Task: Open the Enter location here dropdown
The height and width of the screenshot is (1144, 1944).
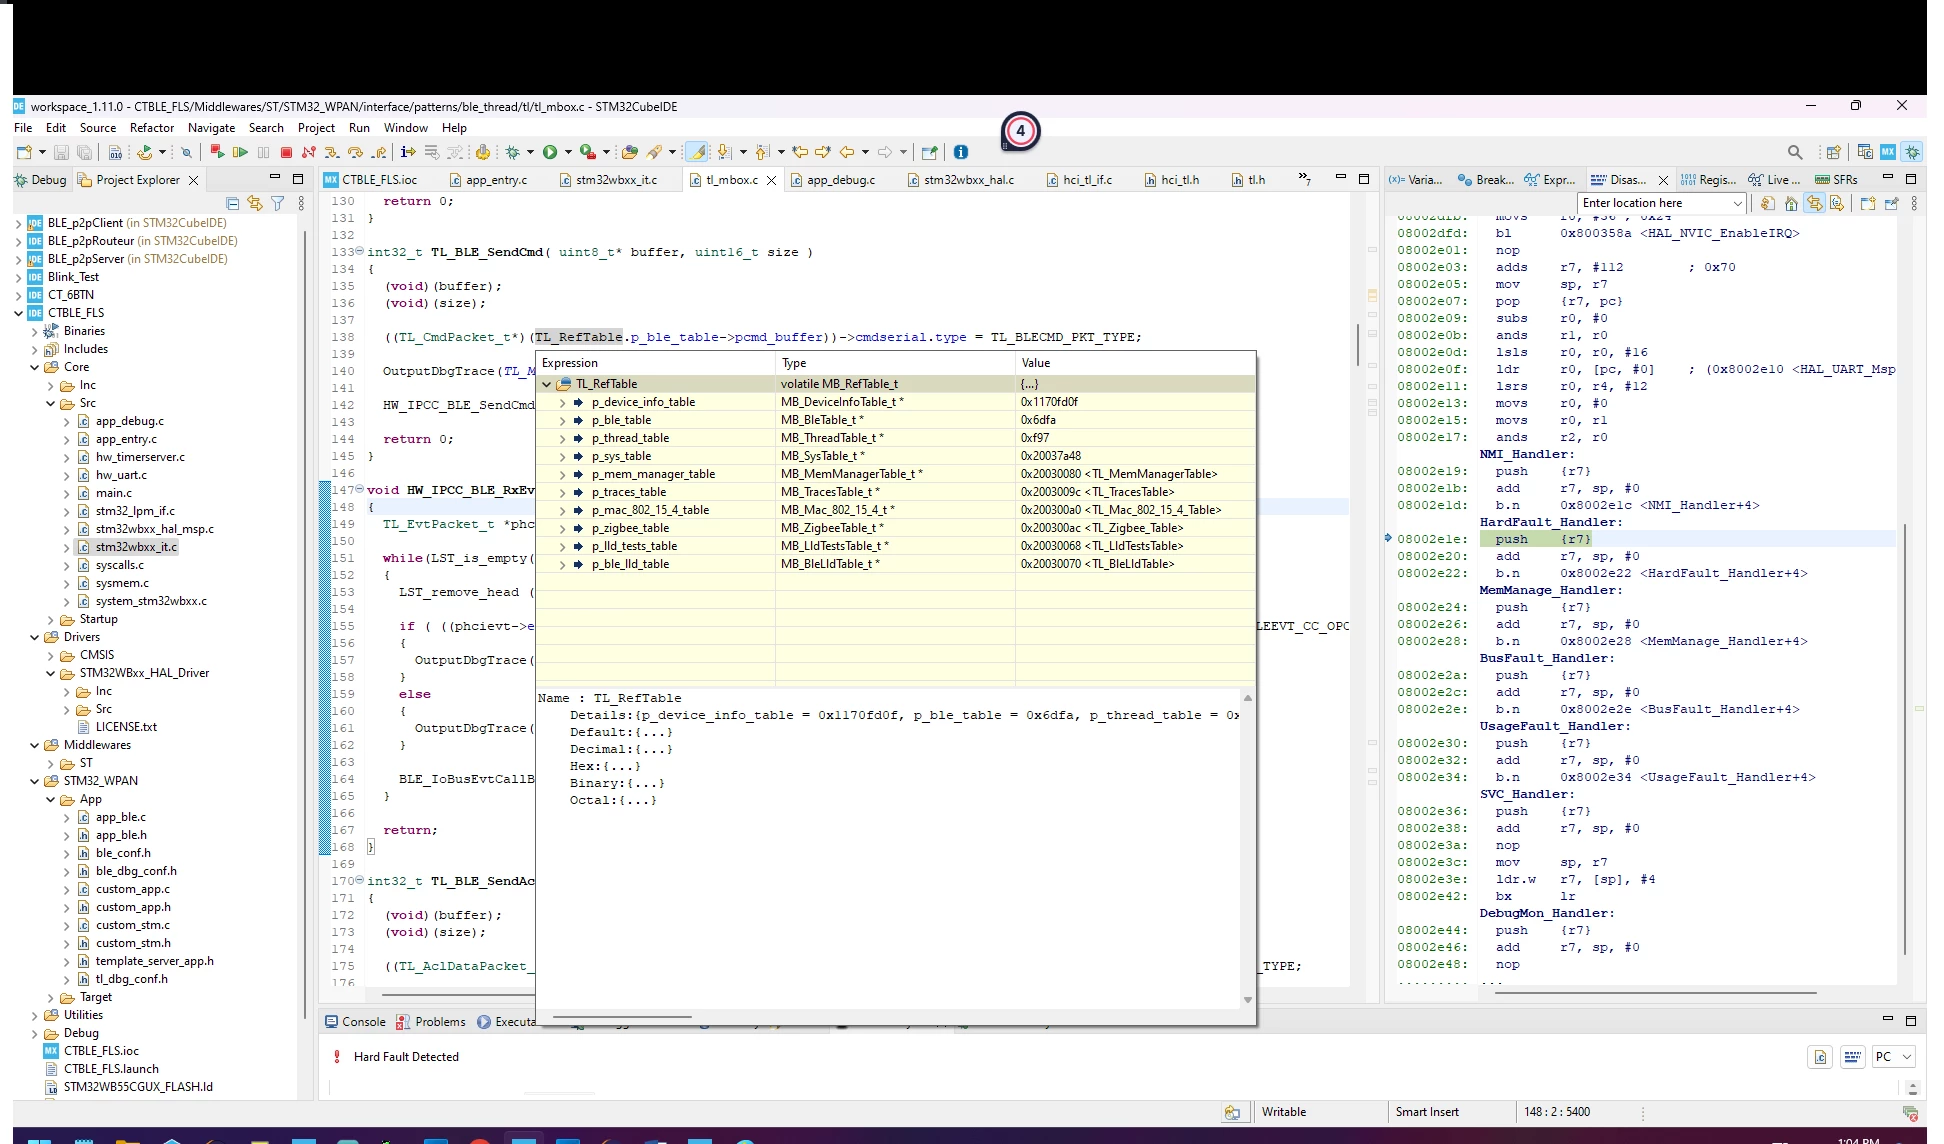Action: (1738, 203)
